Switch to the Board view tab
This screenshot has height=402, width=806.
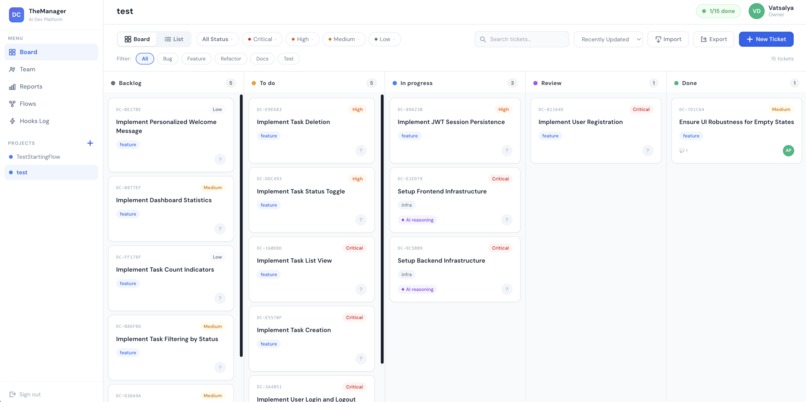click(x=137, y=39)
